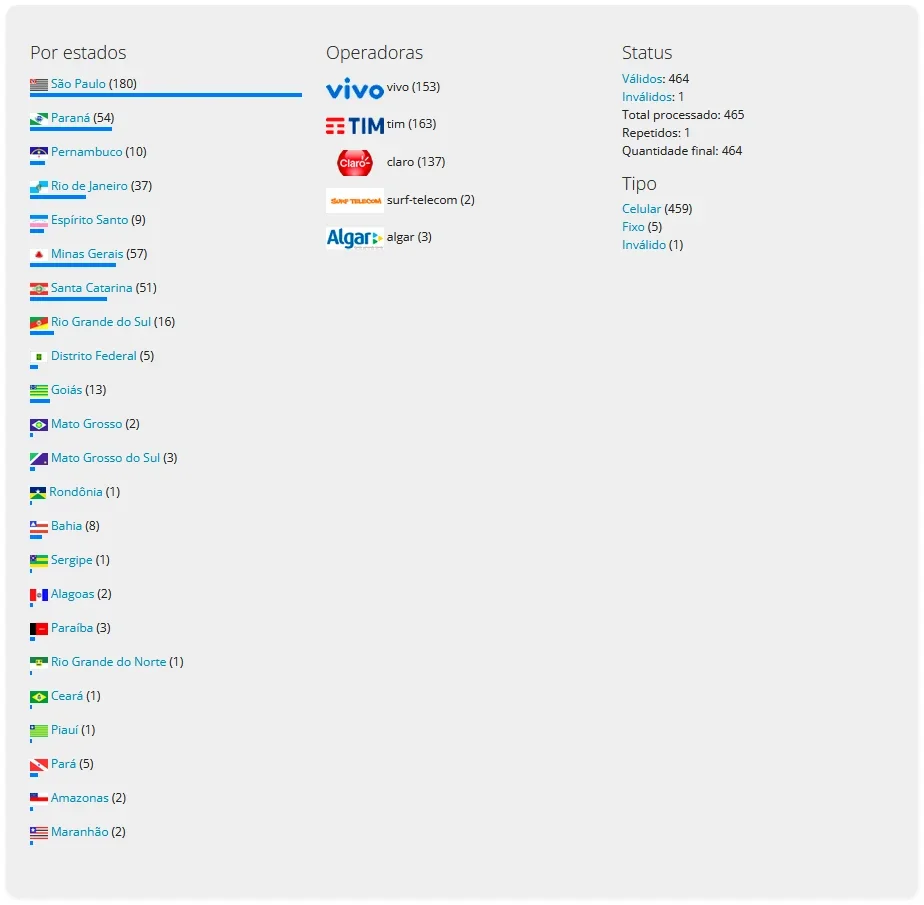Click the Amazonas flag icon
The width and height of the screenshot is (924, 905).
click(39, 799)
